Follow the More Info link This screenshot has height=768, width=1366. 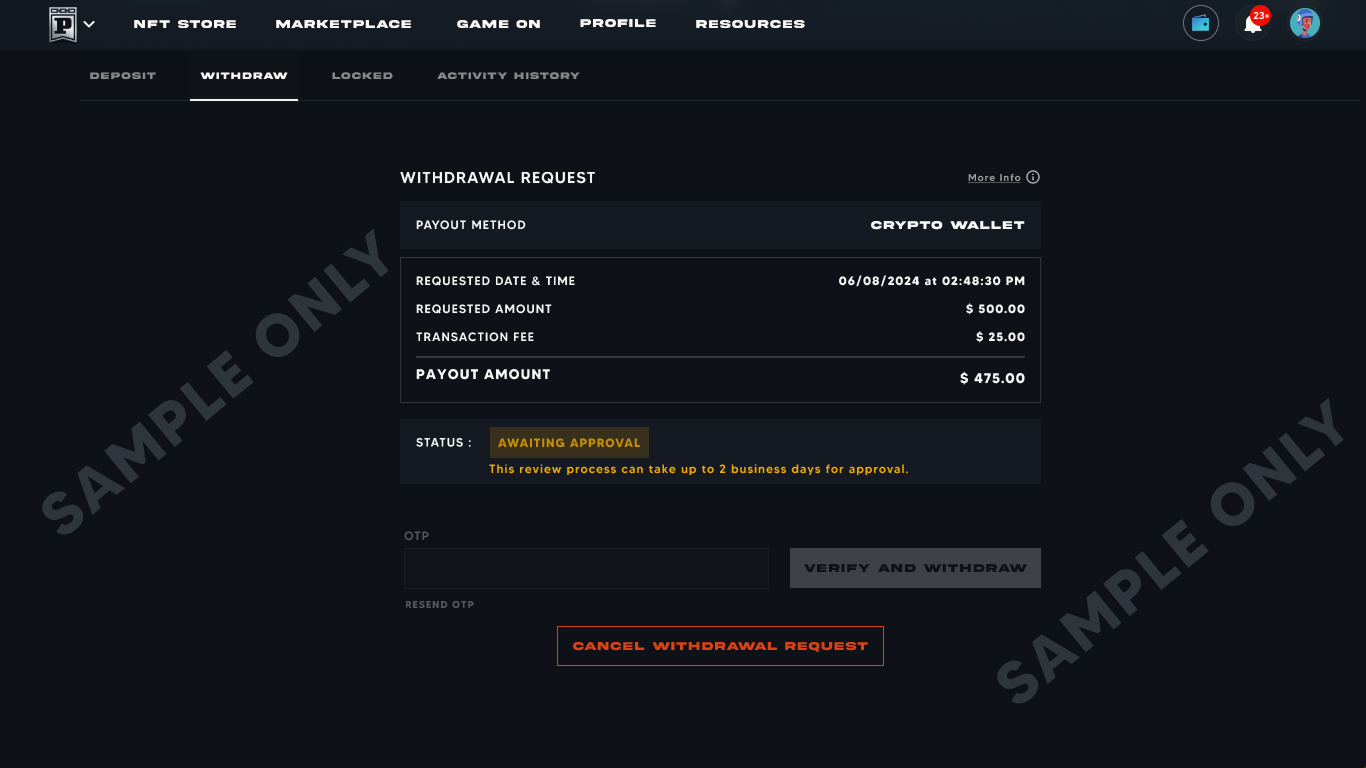pyautogui.click(x=994, y=178)
